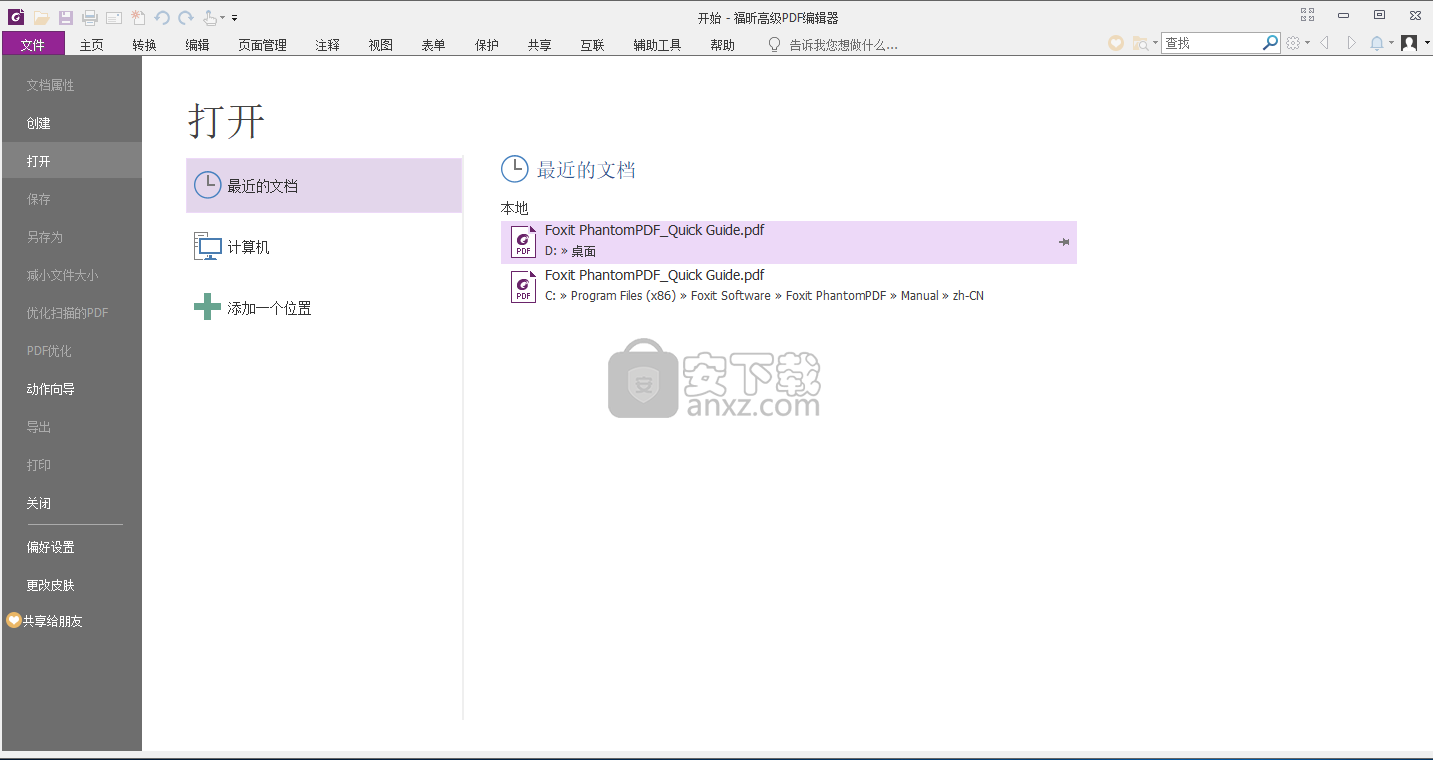Viewport: 1433px width, 760px height.
Task: Select 文档属性 in the sidebar
Action: pos(72,85)
